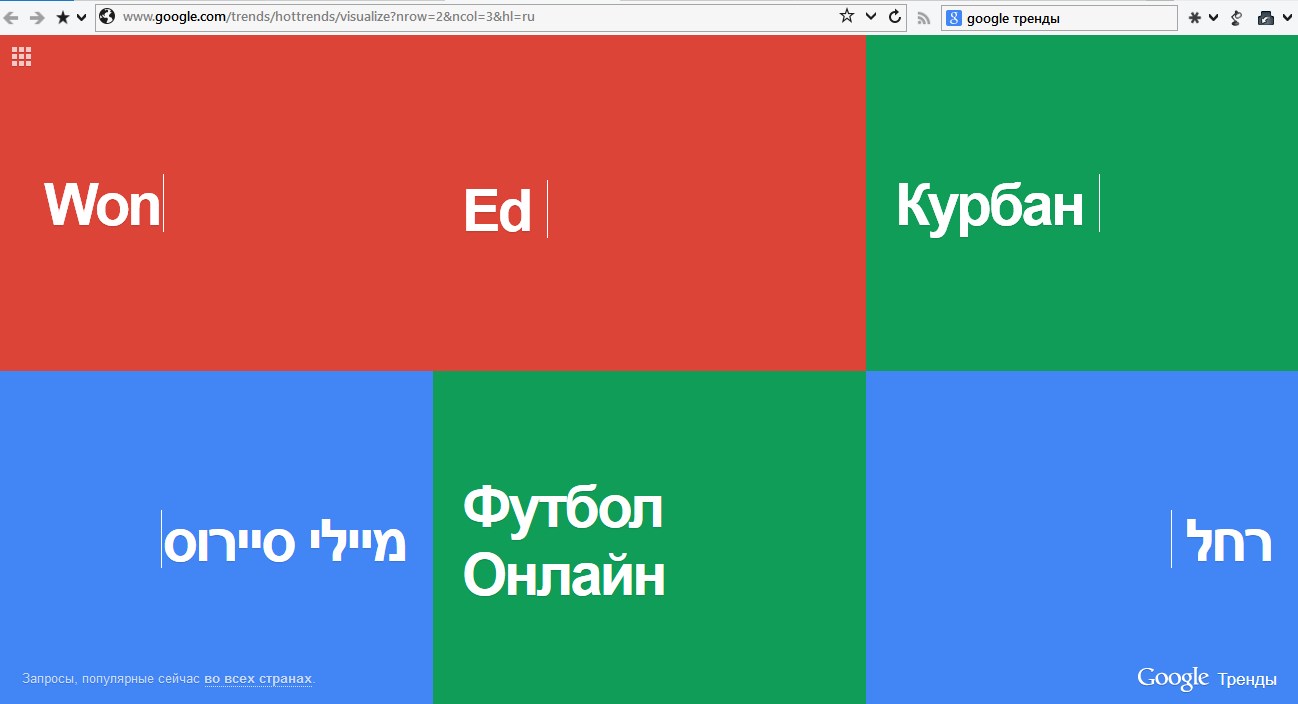
Task: Open the "во всех странах" link
Action: point(258,679)
